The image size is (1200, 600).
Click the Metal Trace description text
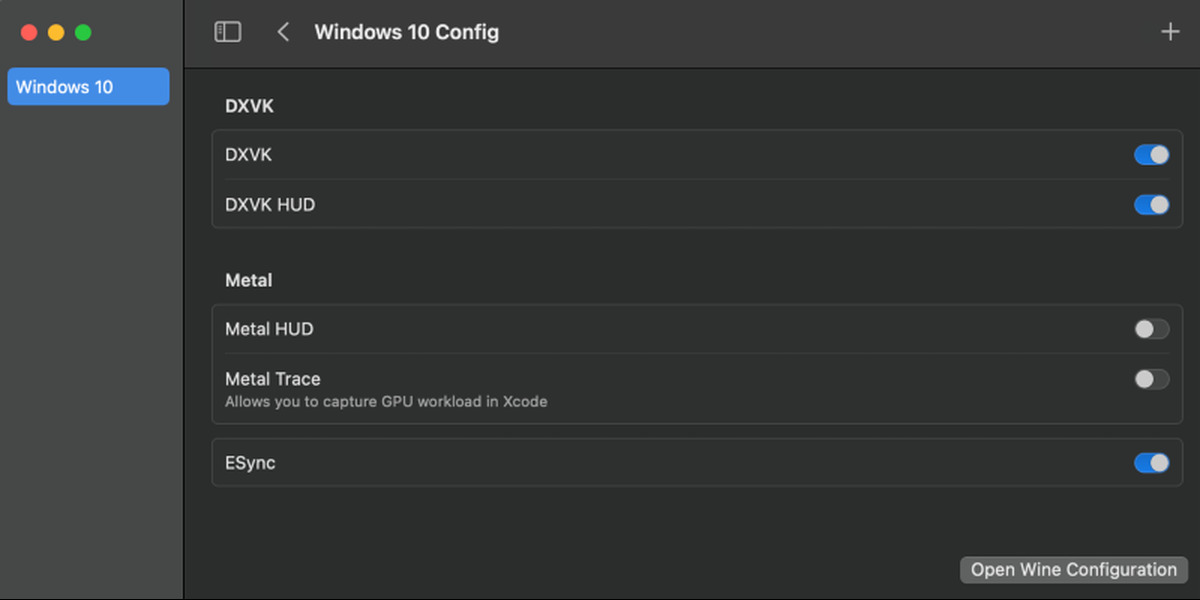(386, 402)
